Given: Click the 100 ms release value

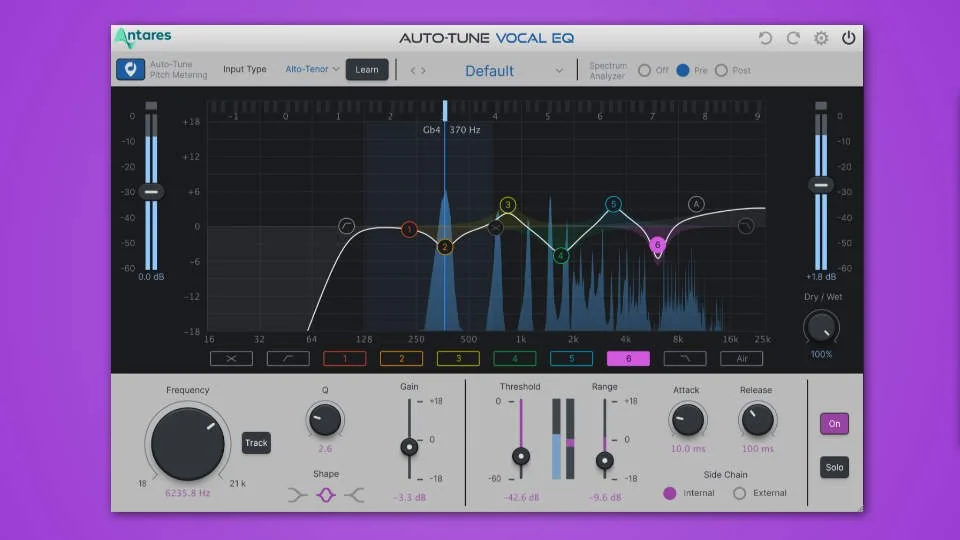Looking at the screenshot, I should (x=758, y=449).
